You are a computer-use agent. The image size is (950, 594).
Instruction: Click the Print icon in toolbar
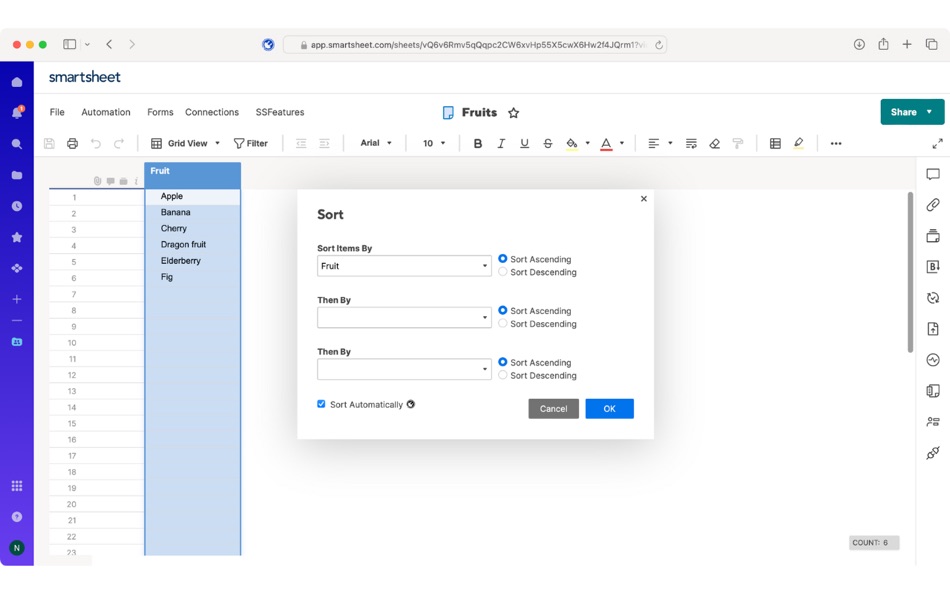click(73, 144)
